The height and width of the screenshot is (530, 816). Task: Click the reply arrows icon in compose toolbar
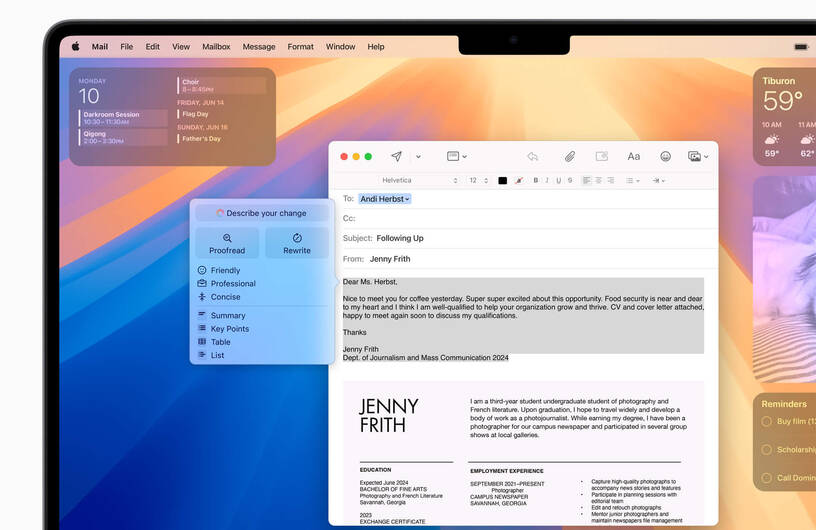point(532,156)
